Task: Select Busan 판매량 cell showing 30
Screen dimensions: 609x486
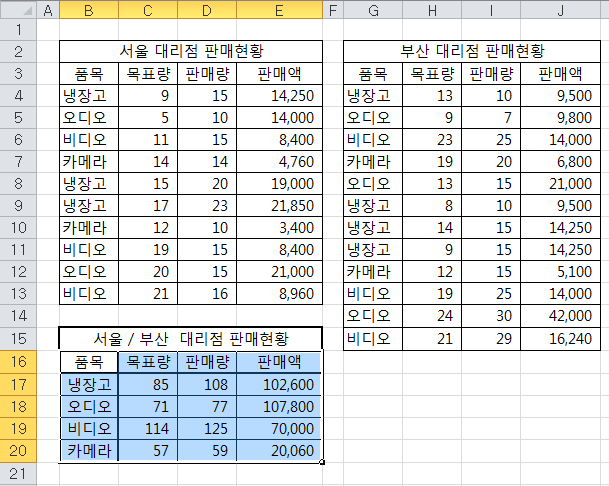Action: (x=491, y=316)
